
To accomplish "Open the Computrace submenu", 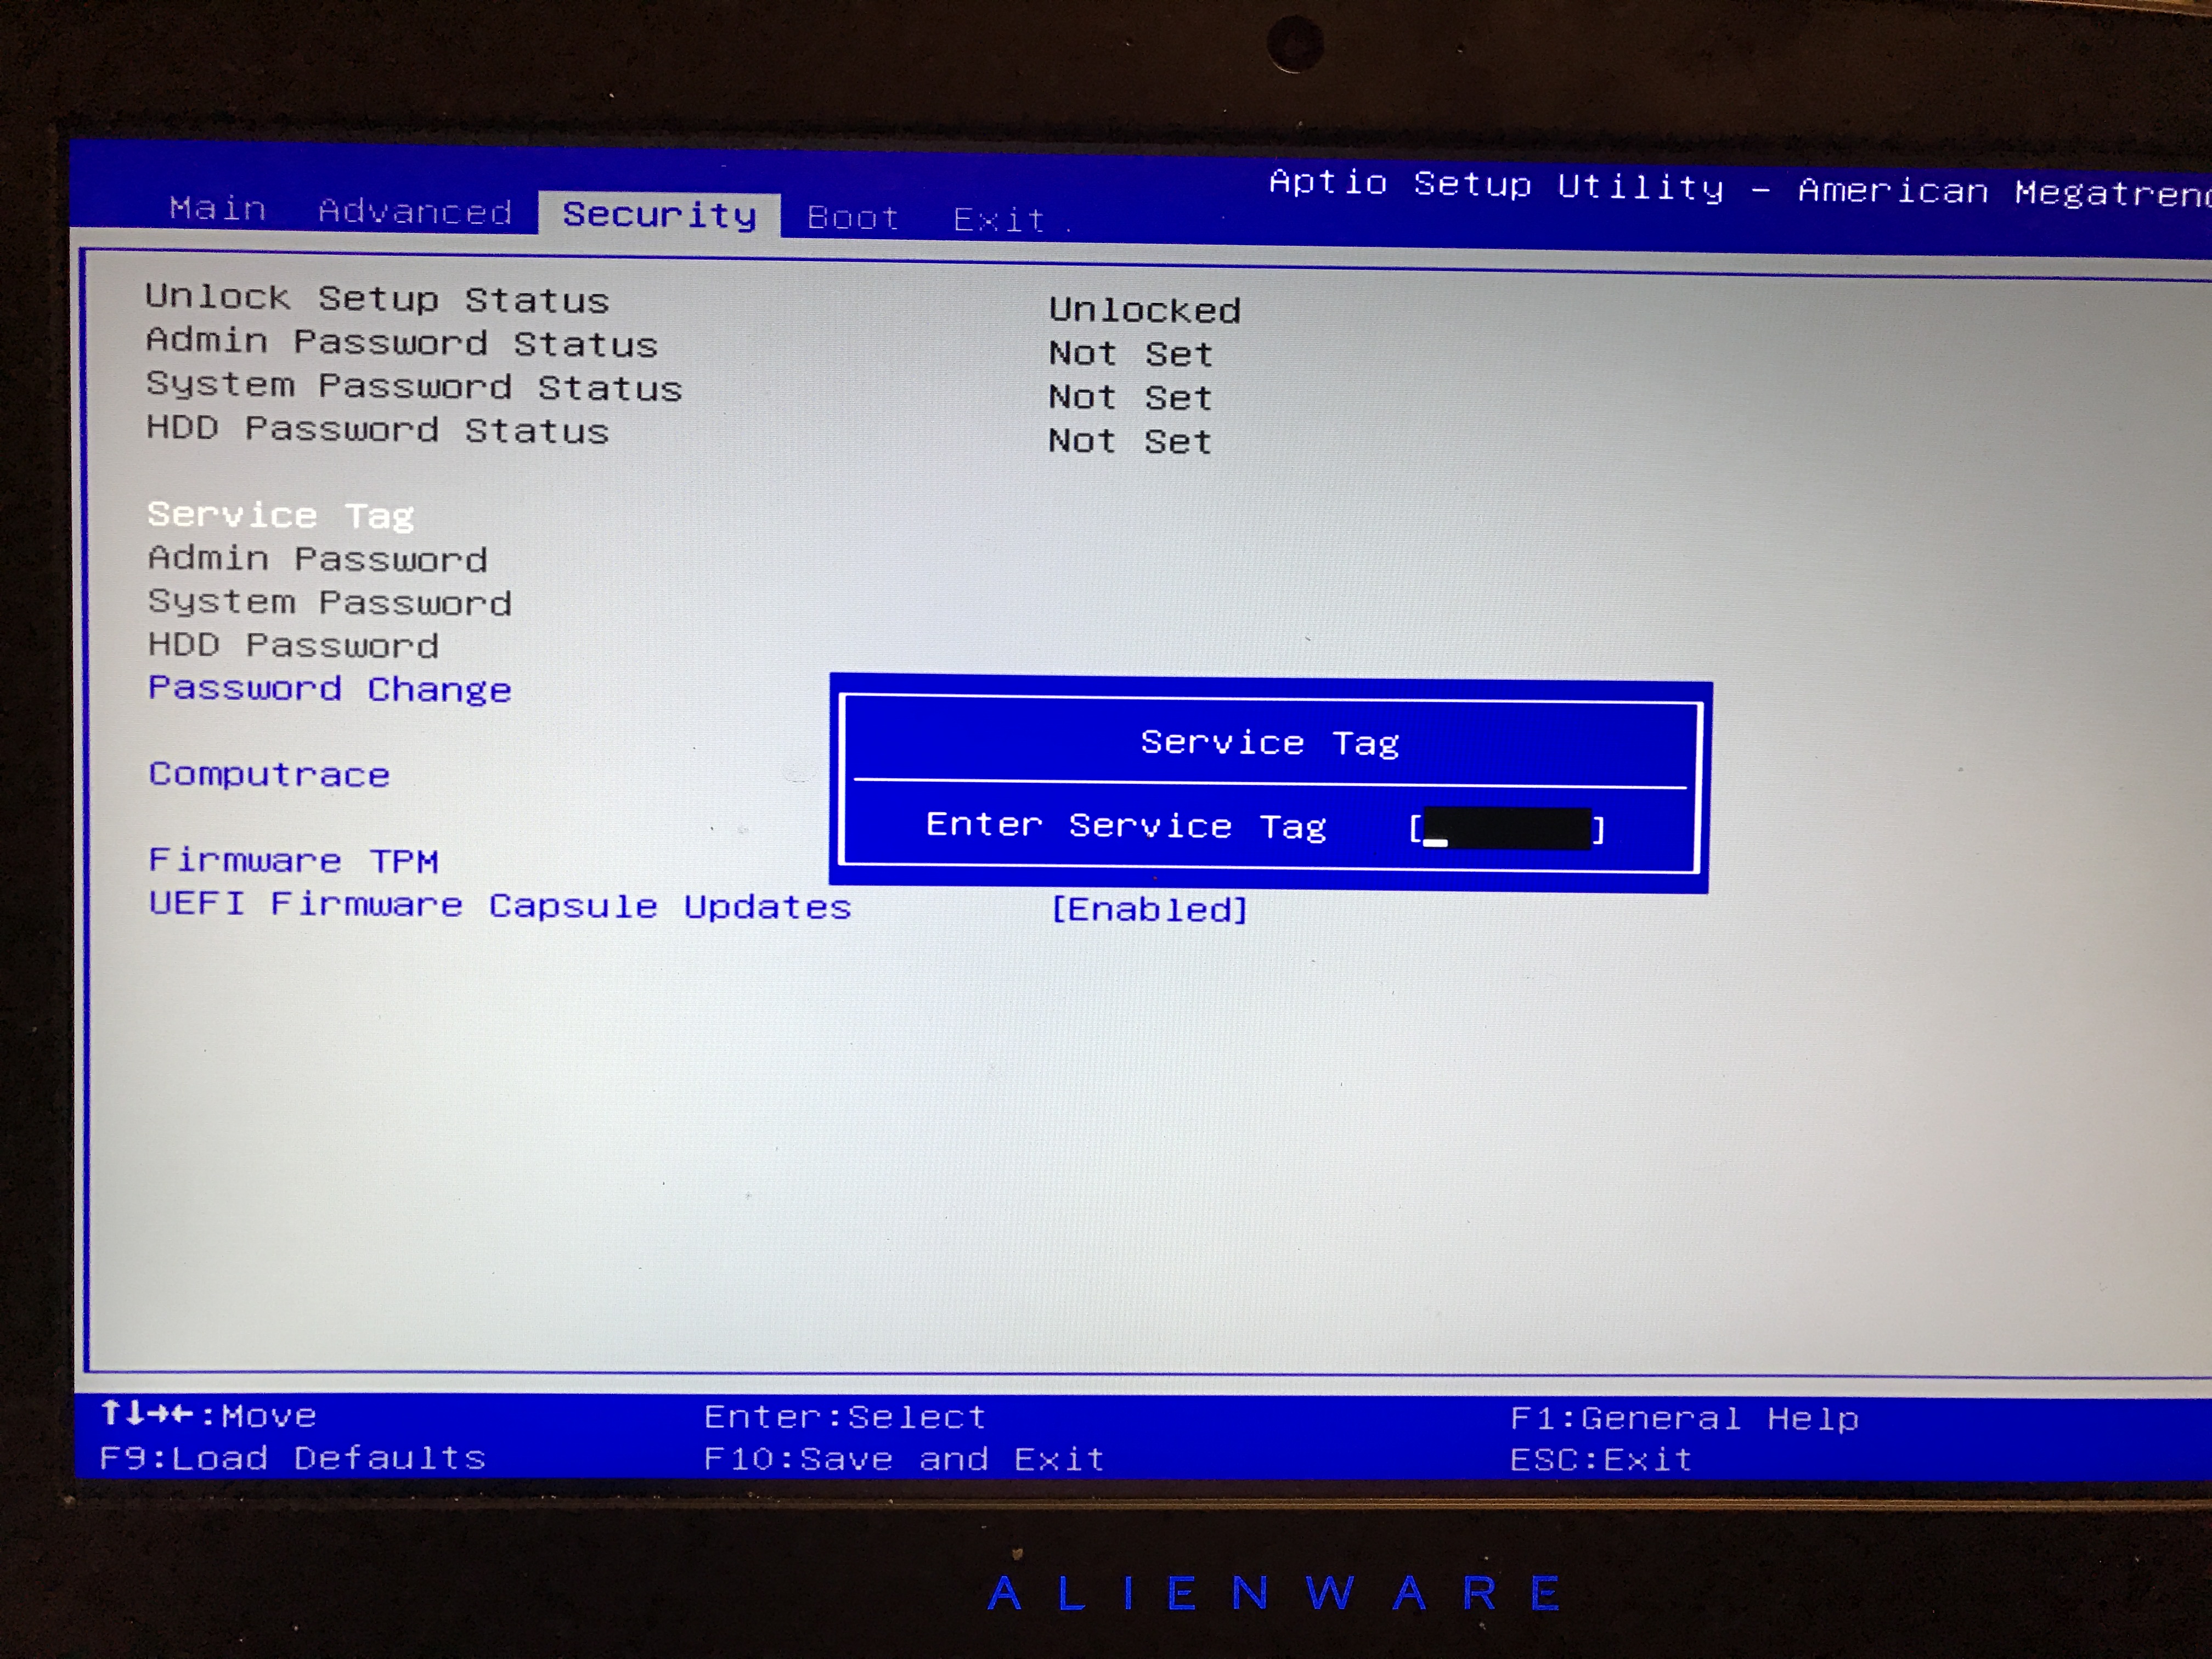I will [269, 774].
